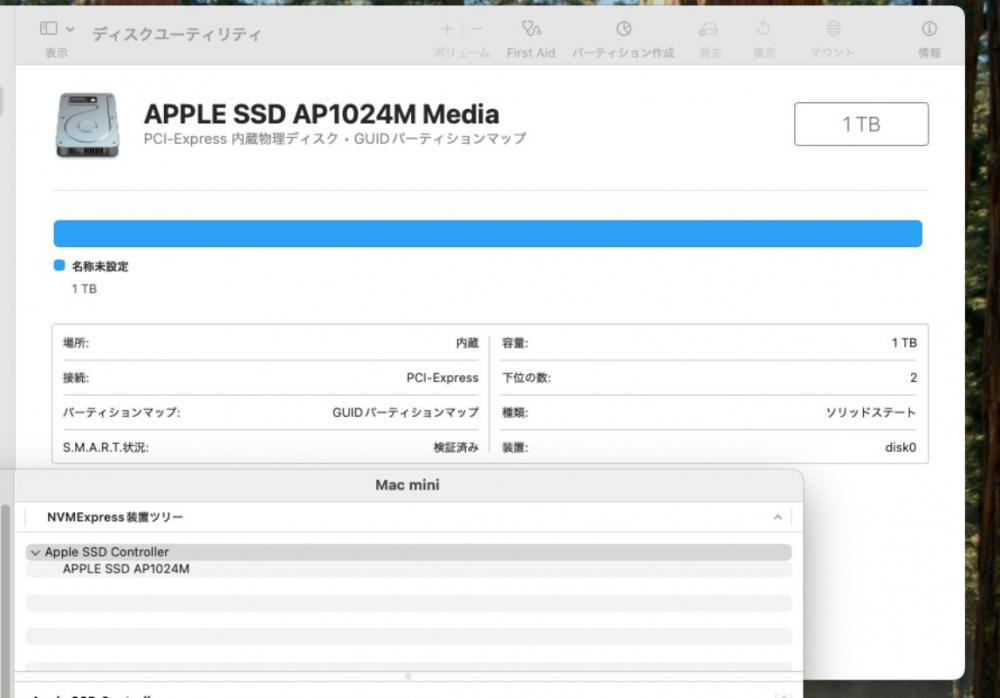Click the Erase drive icon

(709, 29)
